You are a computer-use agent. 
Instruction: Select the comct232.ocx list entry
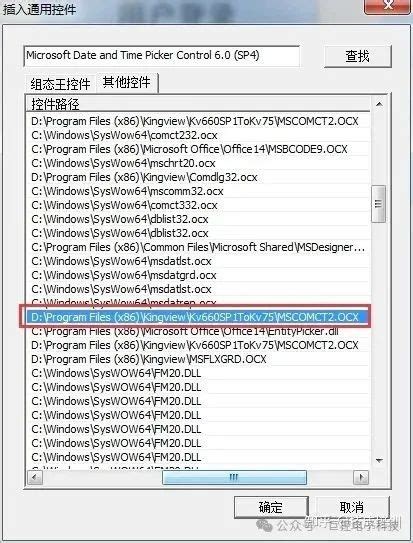click(x=124, y=135)
